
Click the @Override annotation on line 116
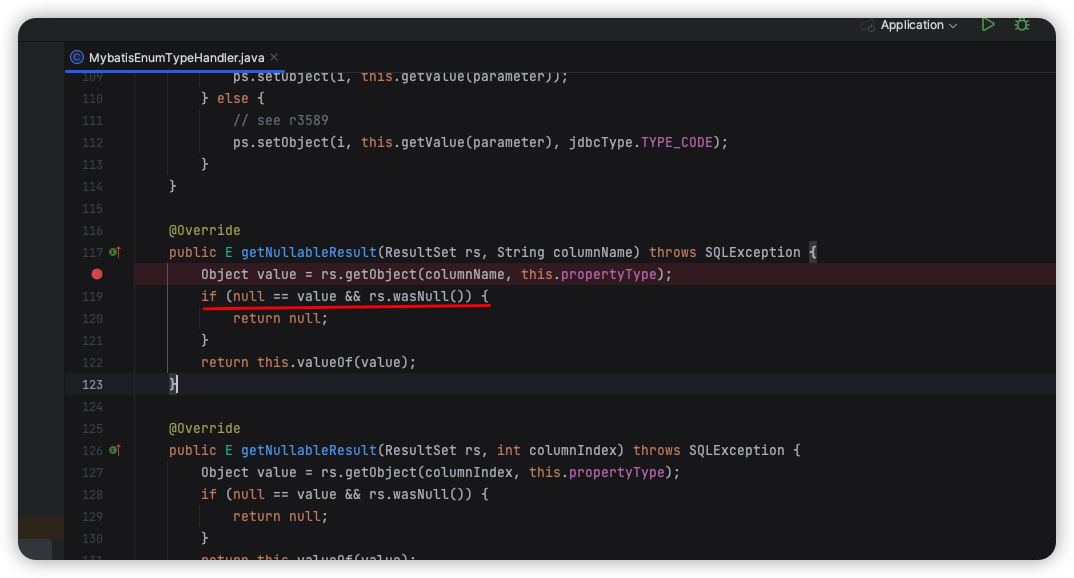(x=204, y=230)
